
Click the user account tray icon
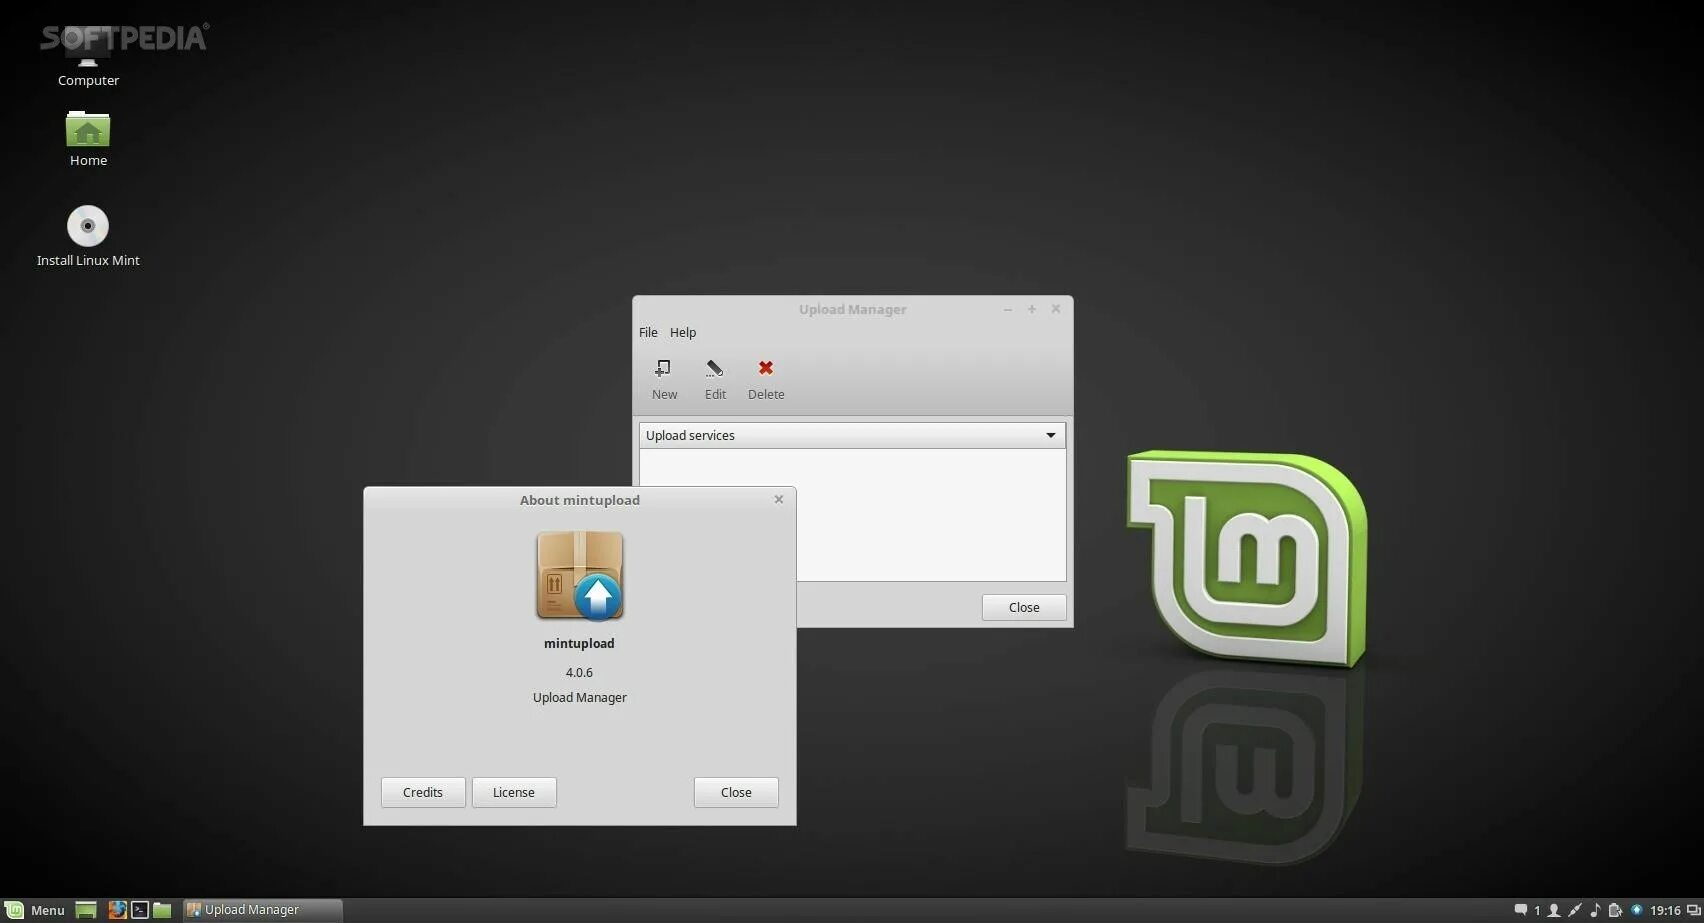(x=1554, y=910)
